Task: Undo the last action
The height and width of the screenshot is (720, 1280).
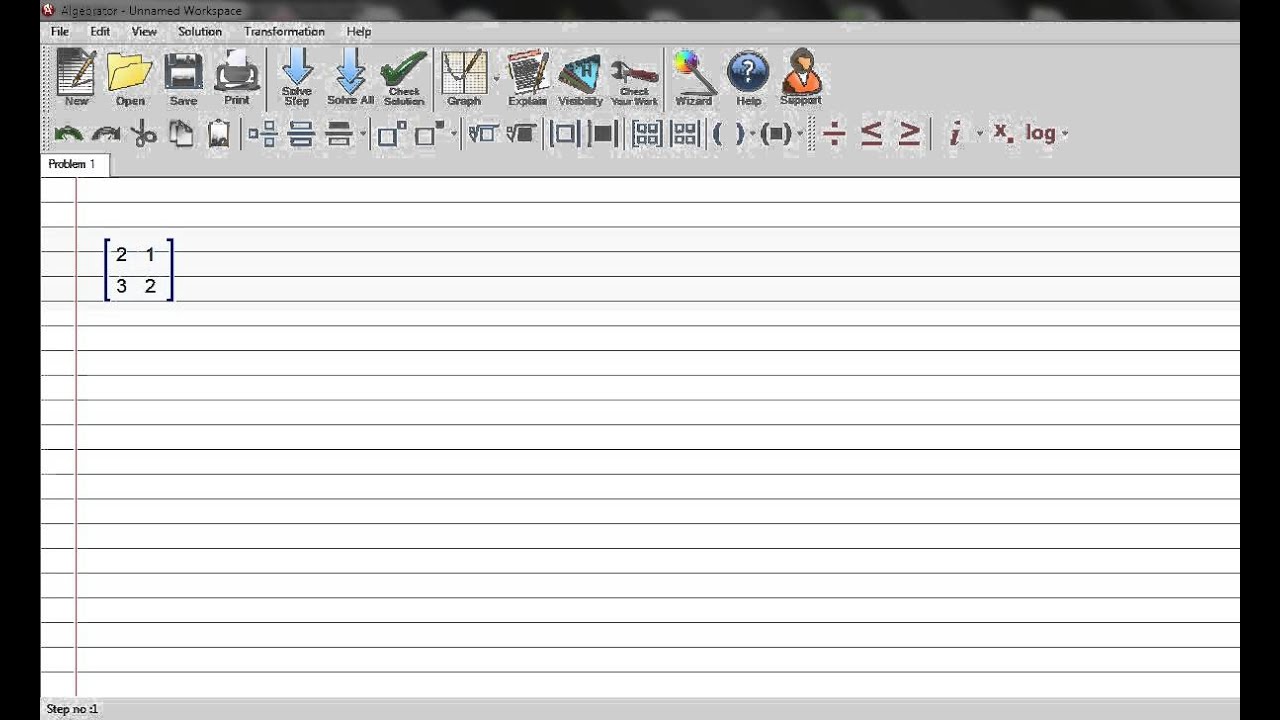Action: [68, 133]
